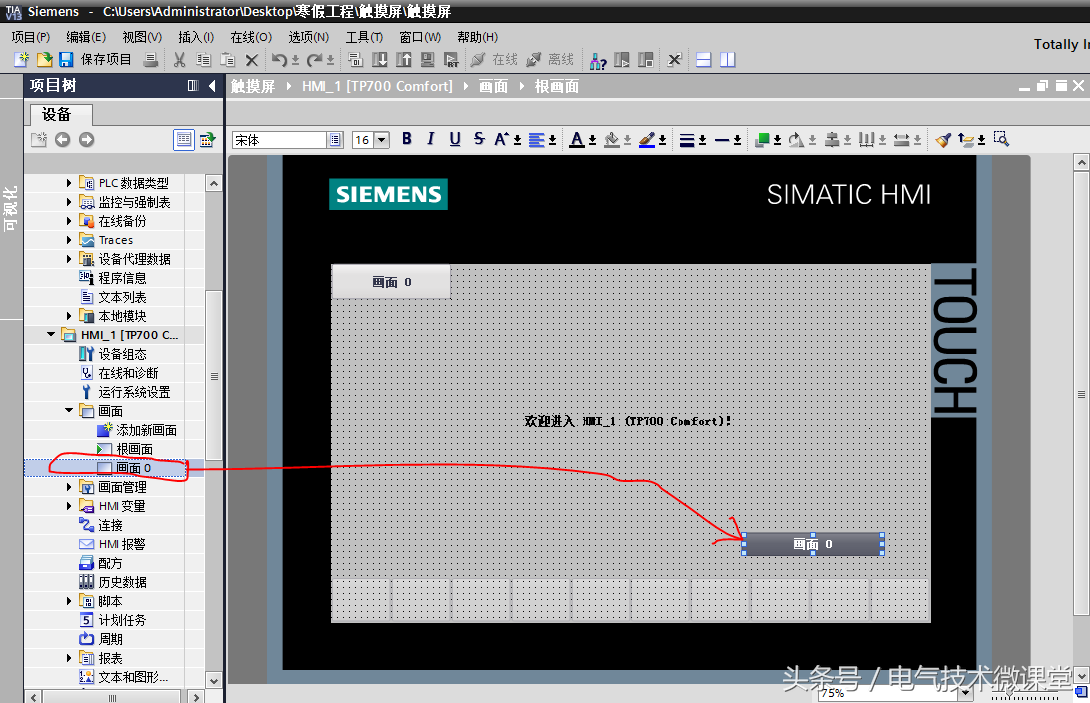
Task: Apply italic text formatting
Action: pos(431,139)
